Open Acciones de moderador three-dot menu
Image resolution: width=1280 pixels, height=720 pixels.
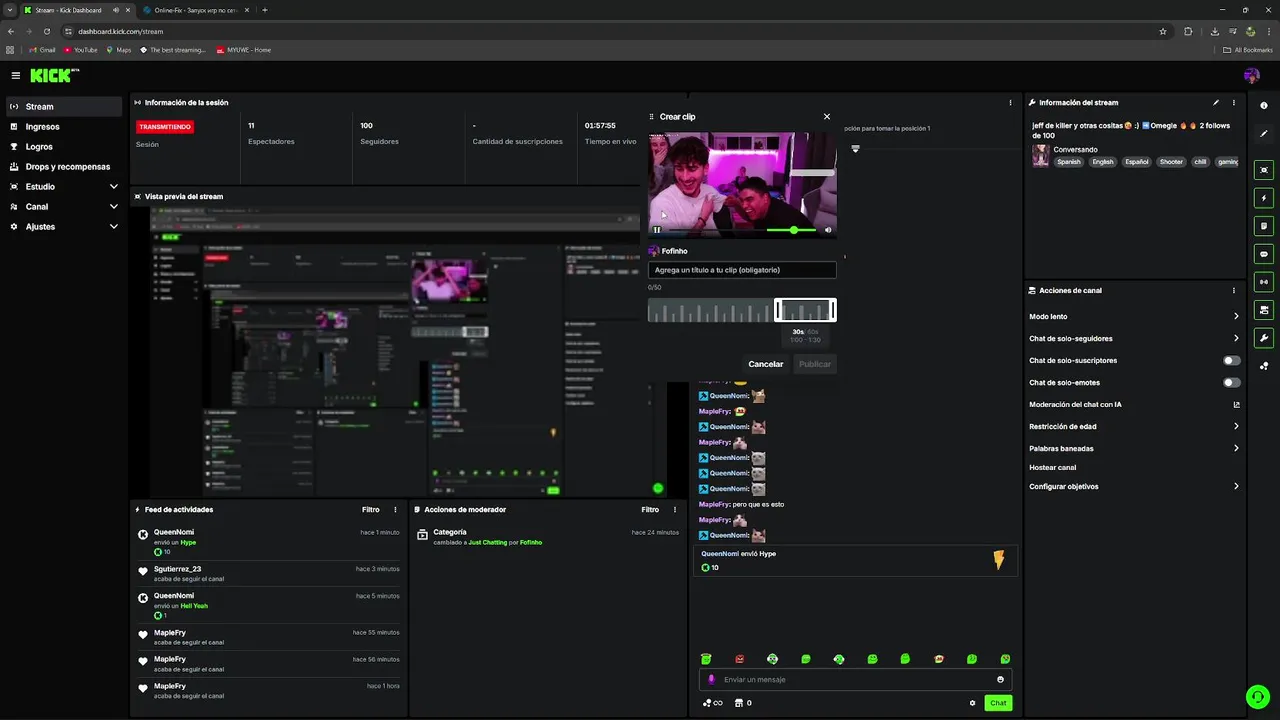pyautogui.click(x=675, y=510)
